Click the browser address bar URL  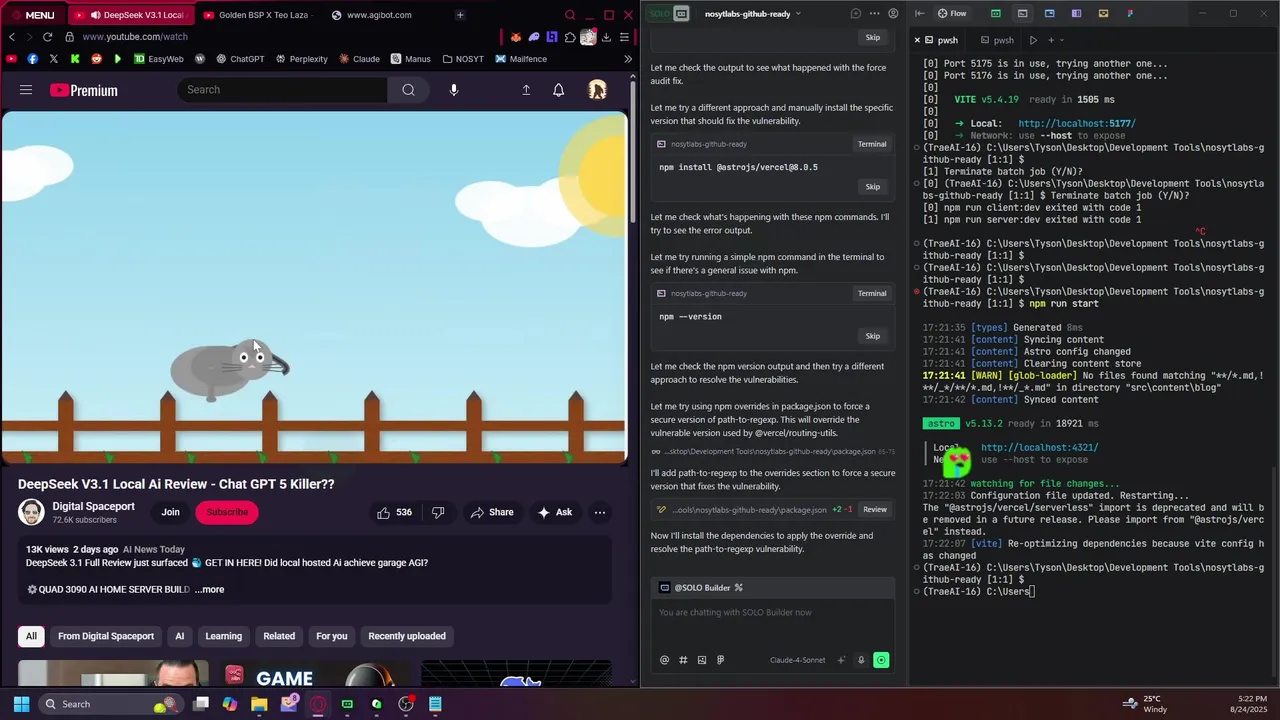click(x=135, y=37)
